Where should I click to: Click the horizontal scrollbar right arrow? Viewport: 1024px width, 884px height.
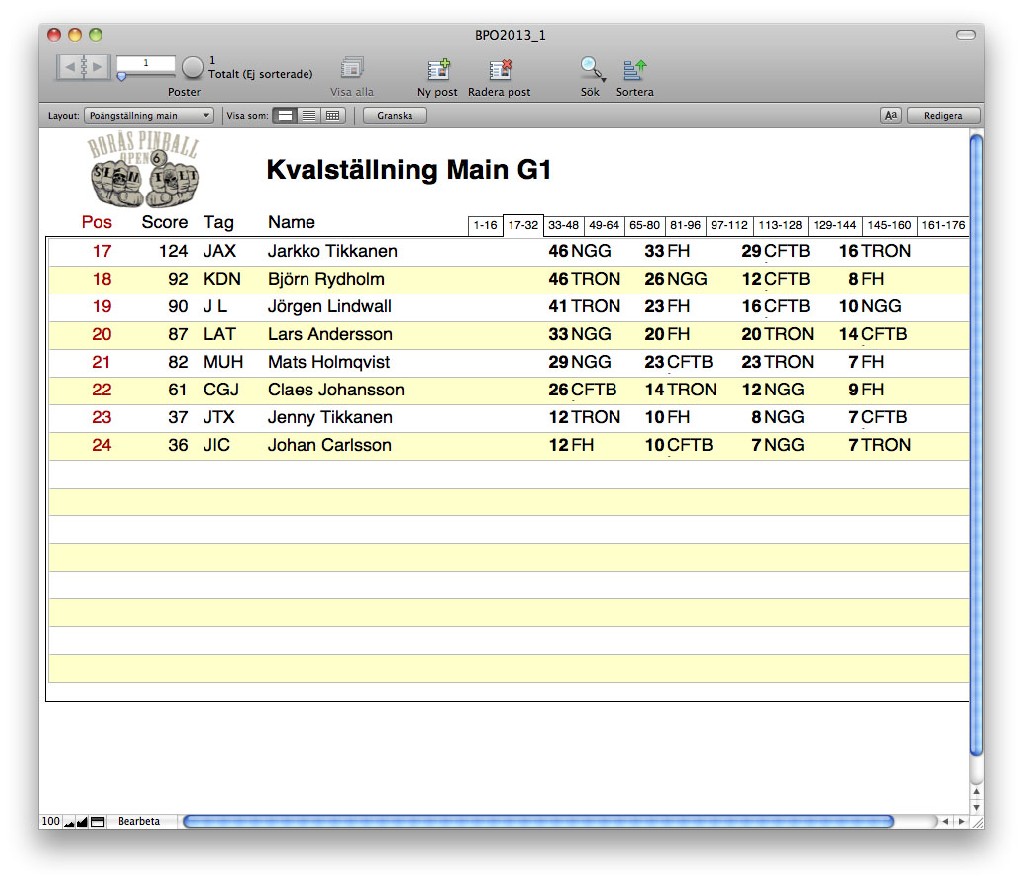(x=961, y=821)
